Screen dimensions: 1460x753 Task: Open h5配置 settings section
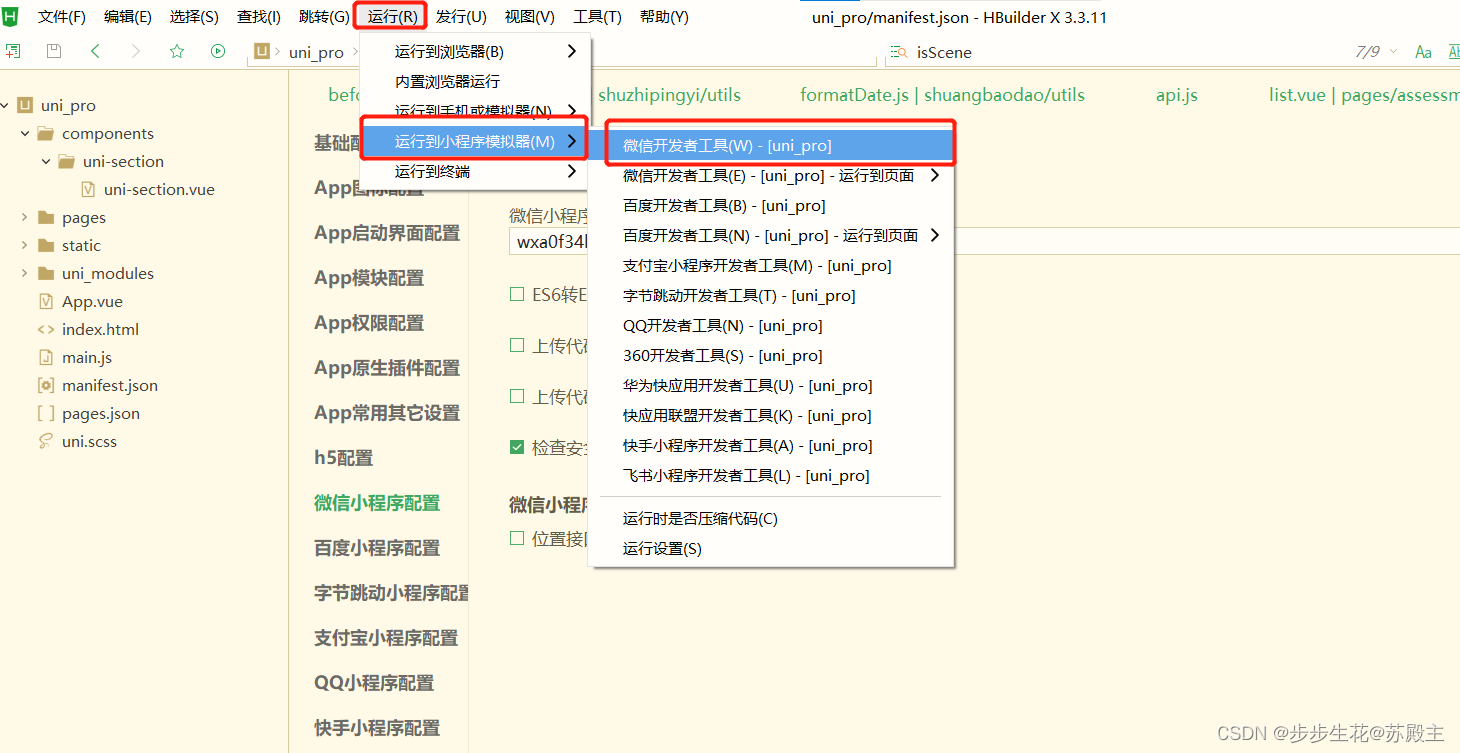point(343,458)
